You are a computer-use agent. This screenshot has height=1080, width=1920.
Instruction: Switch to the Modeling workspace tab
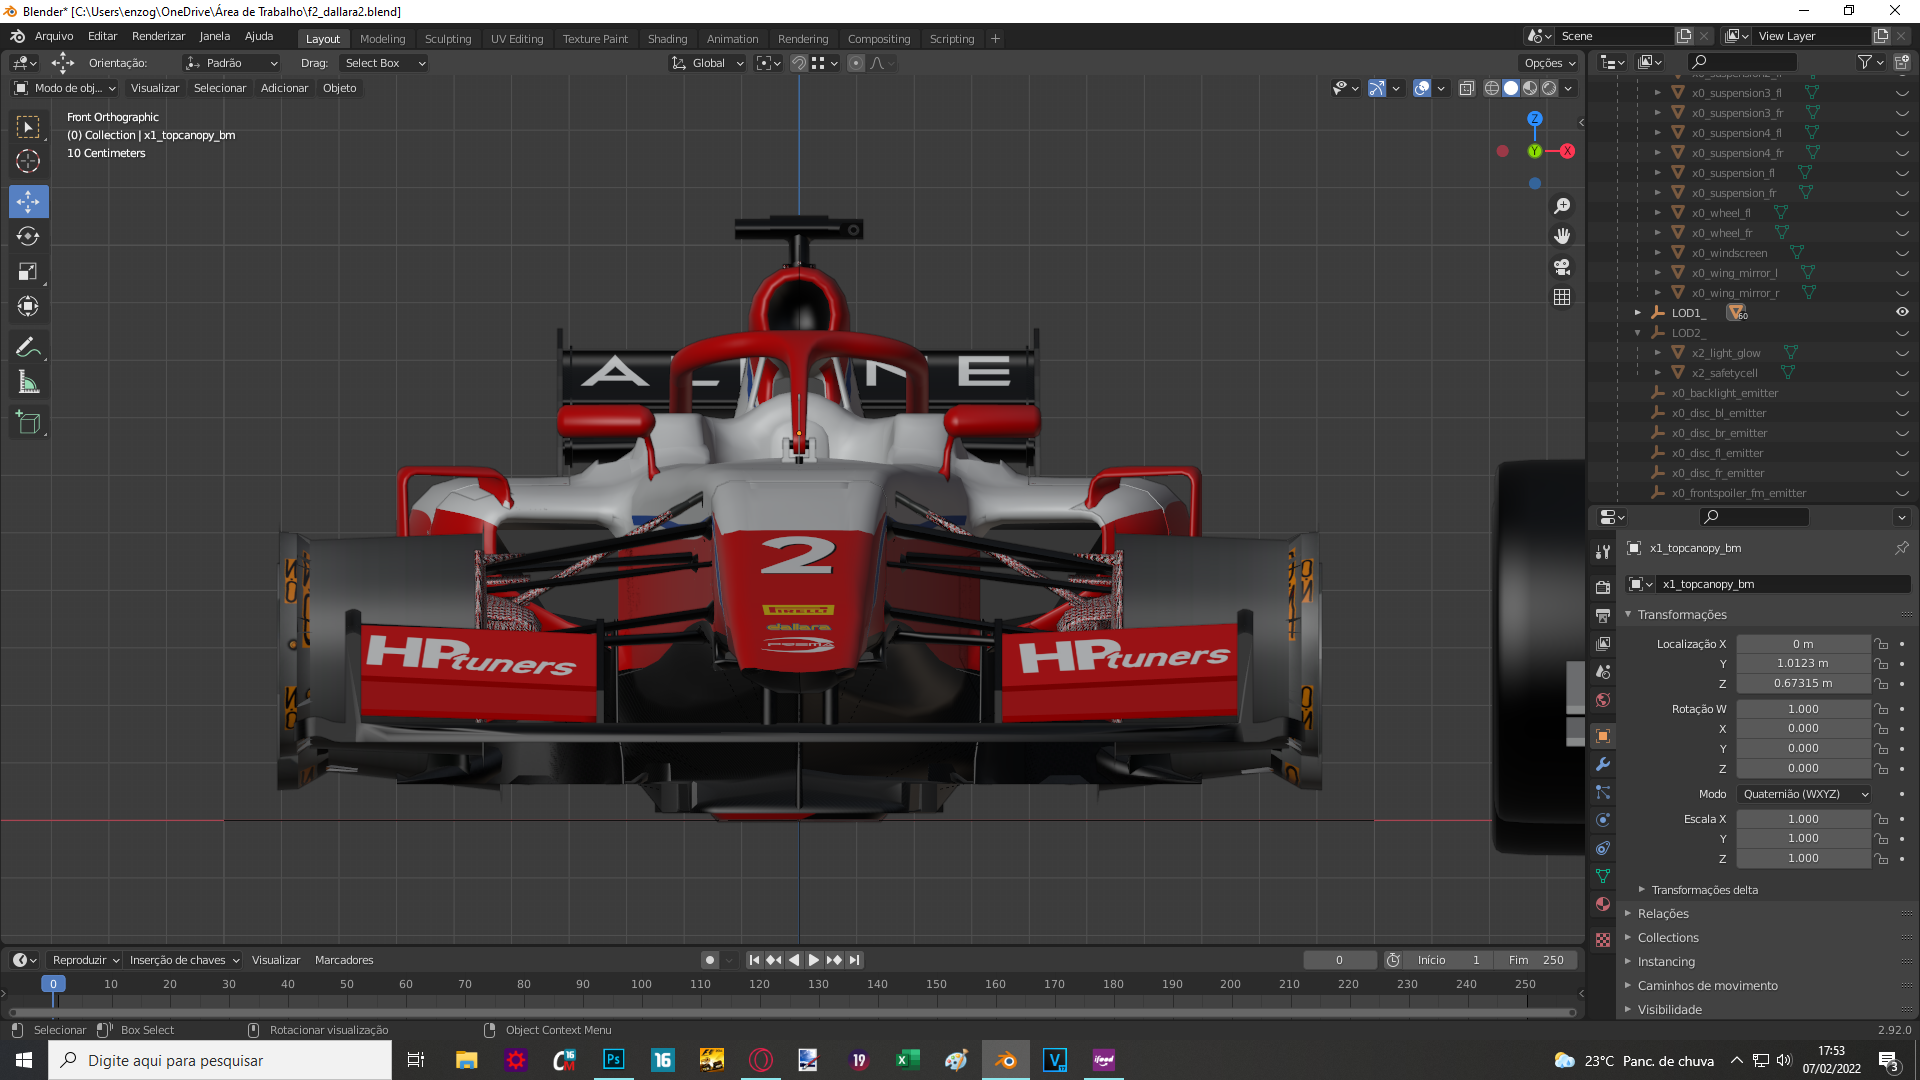pyautogui.click(x=383, y=39)
